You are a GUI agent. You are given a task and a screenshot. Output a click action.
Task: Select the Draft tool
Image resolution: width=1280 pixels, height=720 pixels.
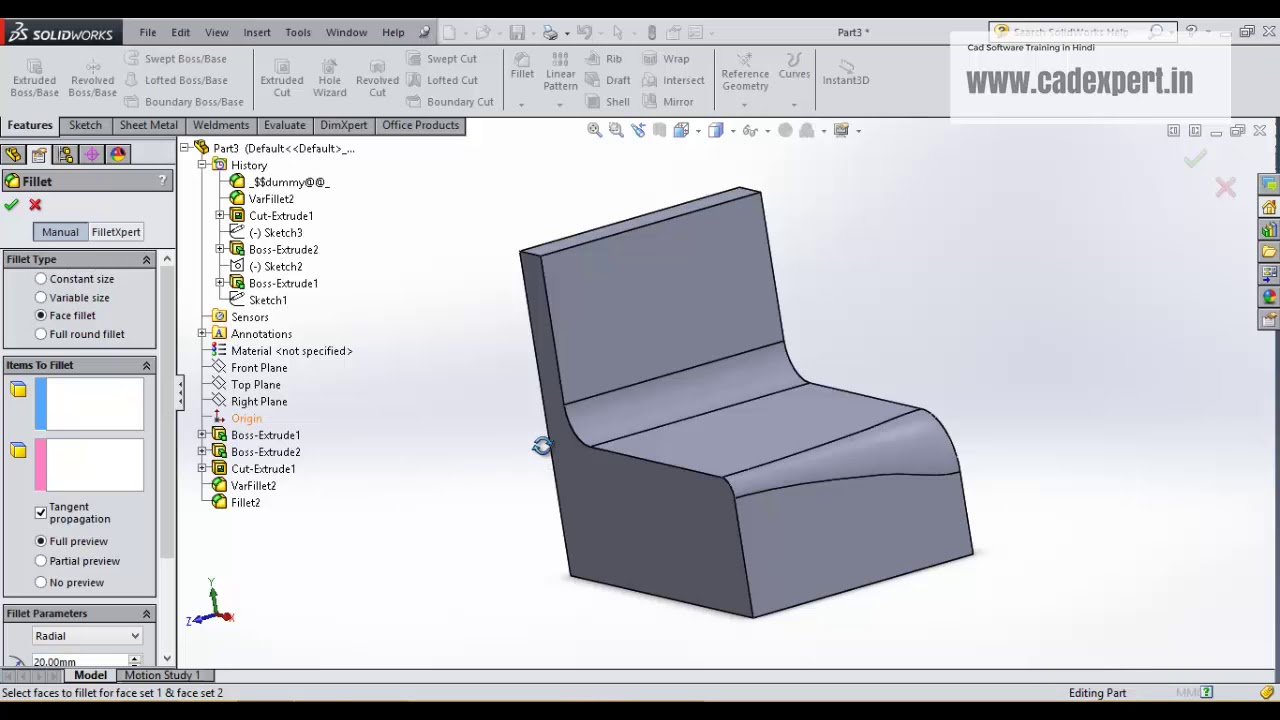pos(608,80)
